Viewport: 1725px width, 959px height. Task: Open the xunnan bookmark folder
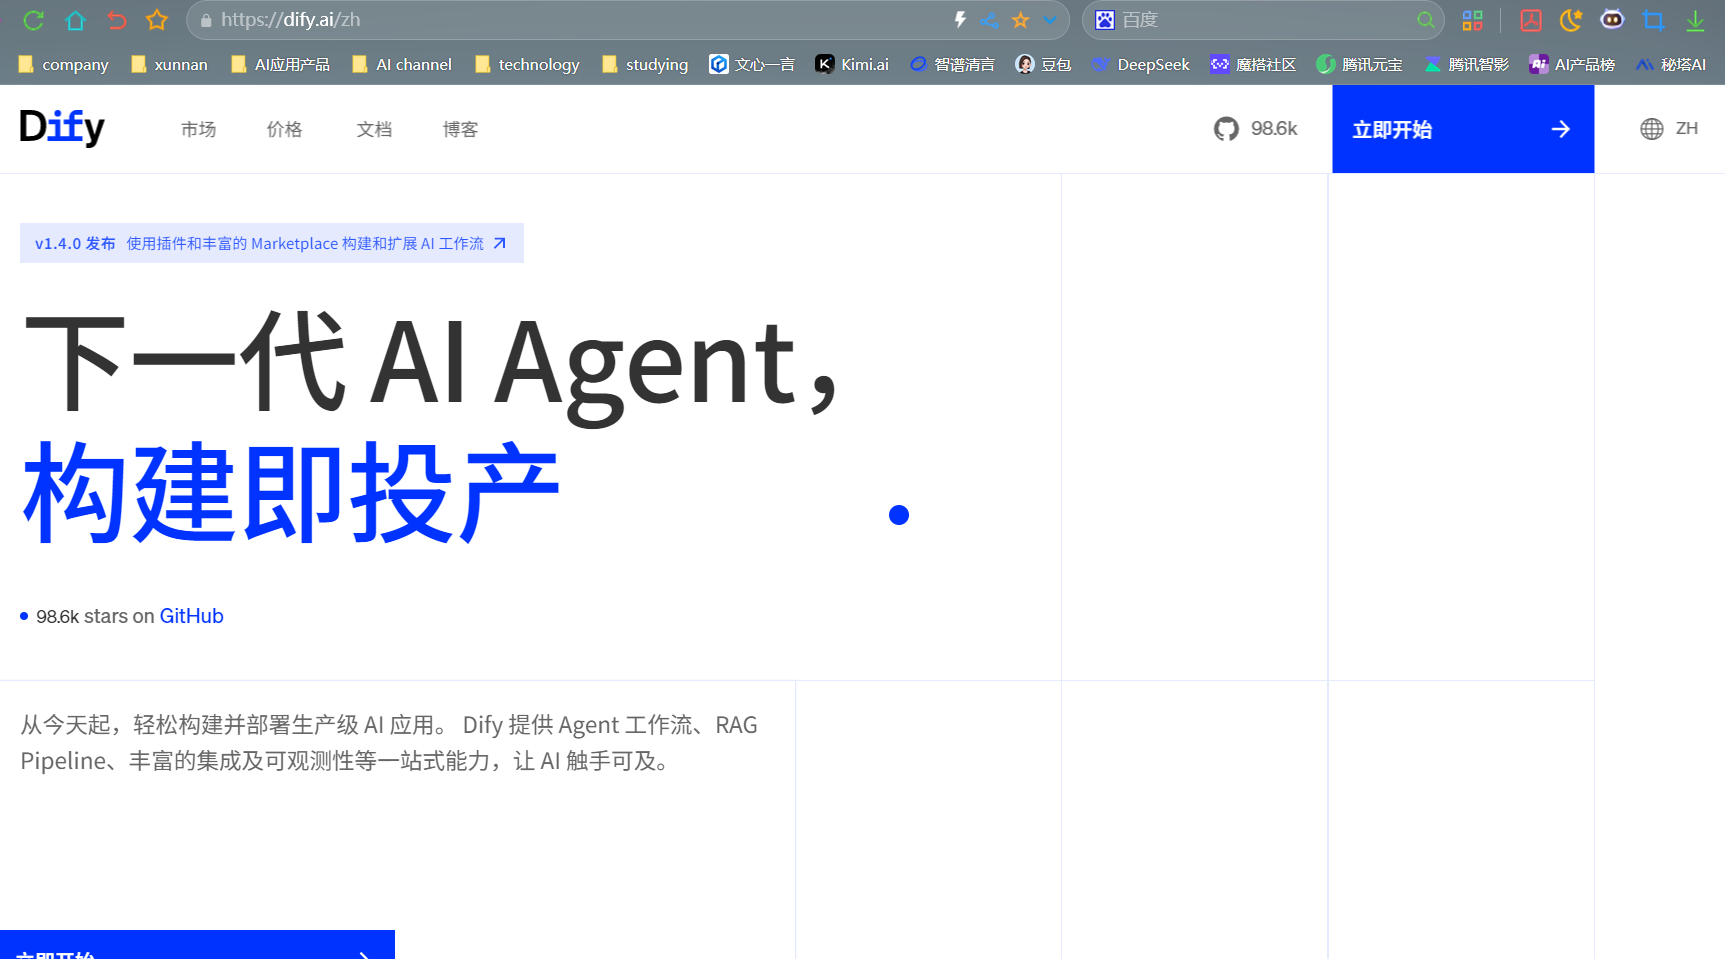point(169,64)
